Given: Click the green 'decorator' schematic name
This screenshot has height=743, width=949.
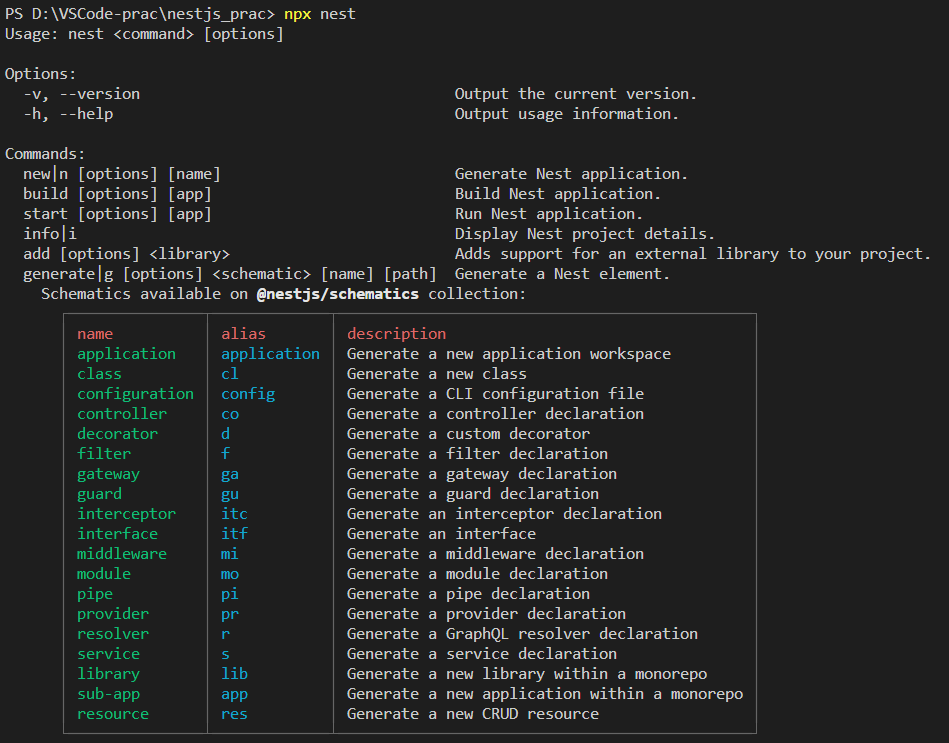Looking at the screenshot, I should tap(117, 434).
